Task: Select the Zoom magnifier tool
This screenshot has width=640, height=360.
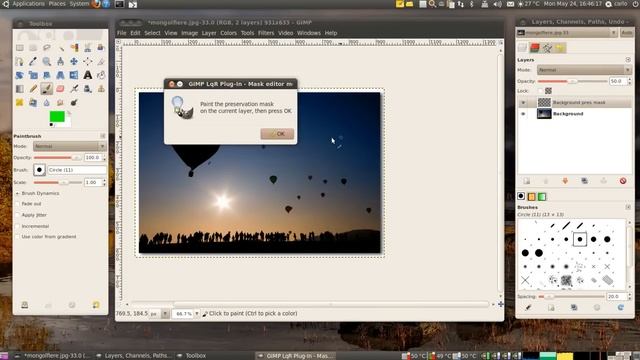Action: coord(47,62)
